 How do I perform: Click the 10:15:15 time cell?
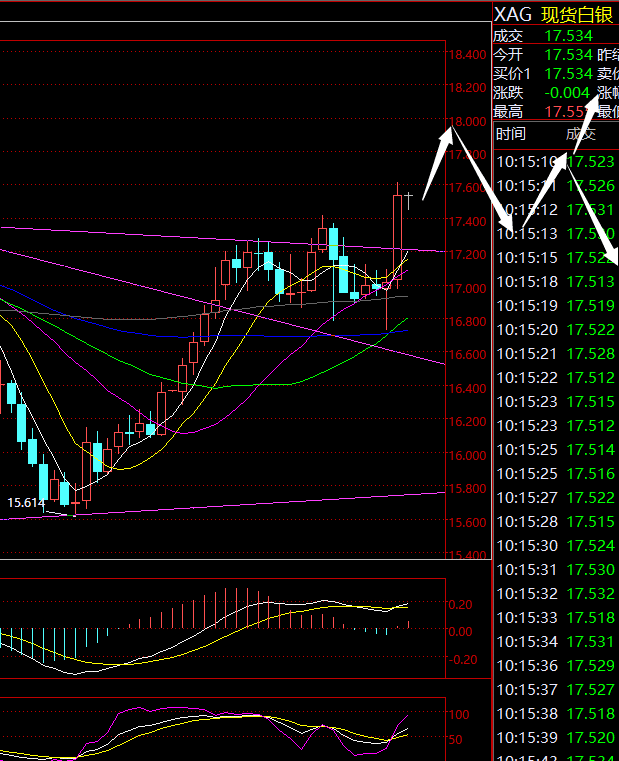(527, 257)
